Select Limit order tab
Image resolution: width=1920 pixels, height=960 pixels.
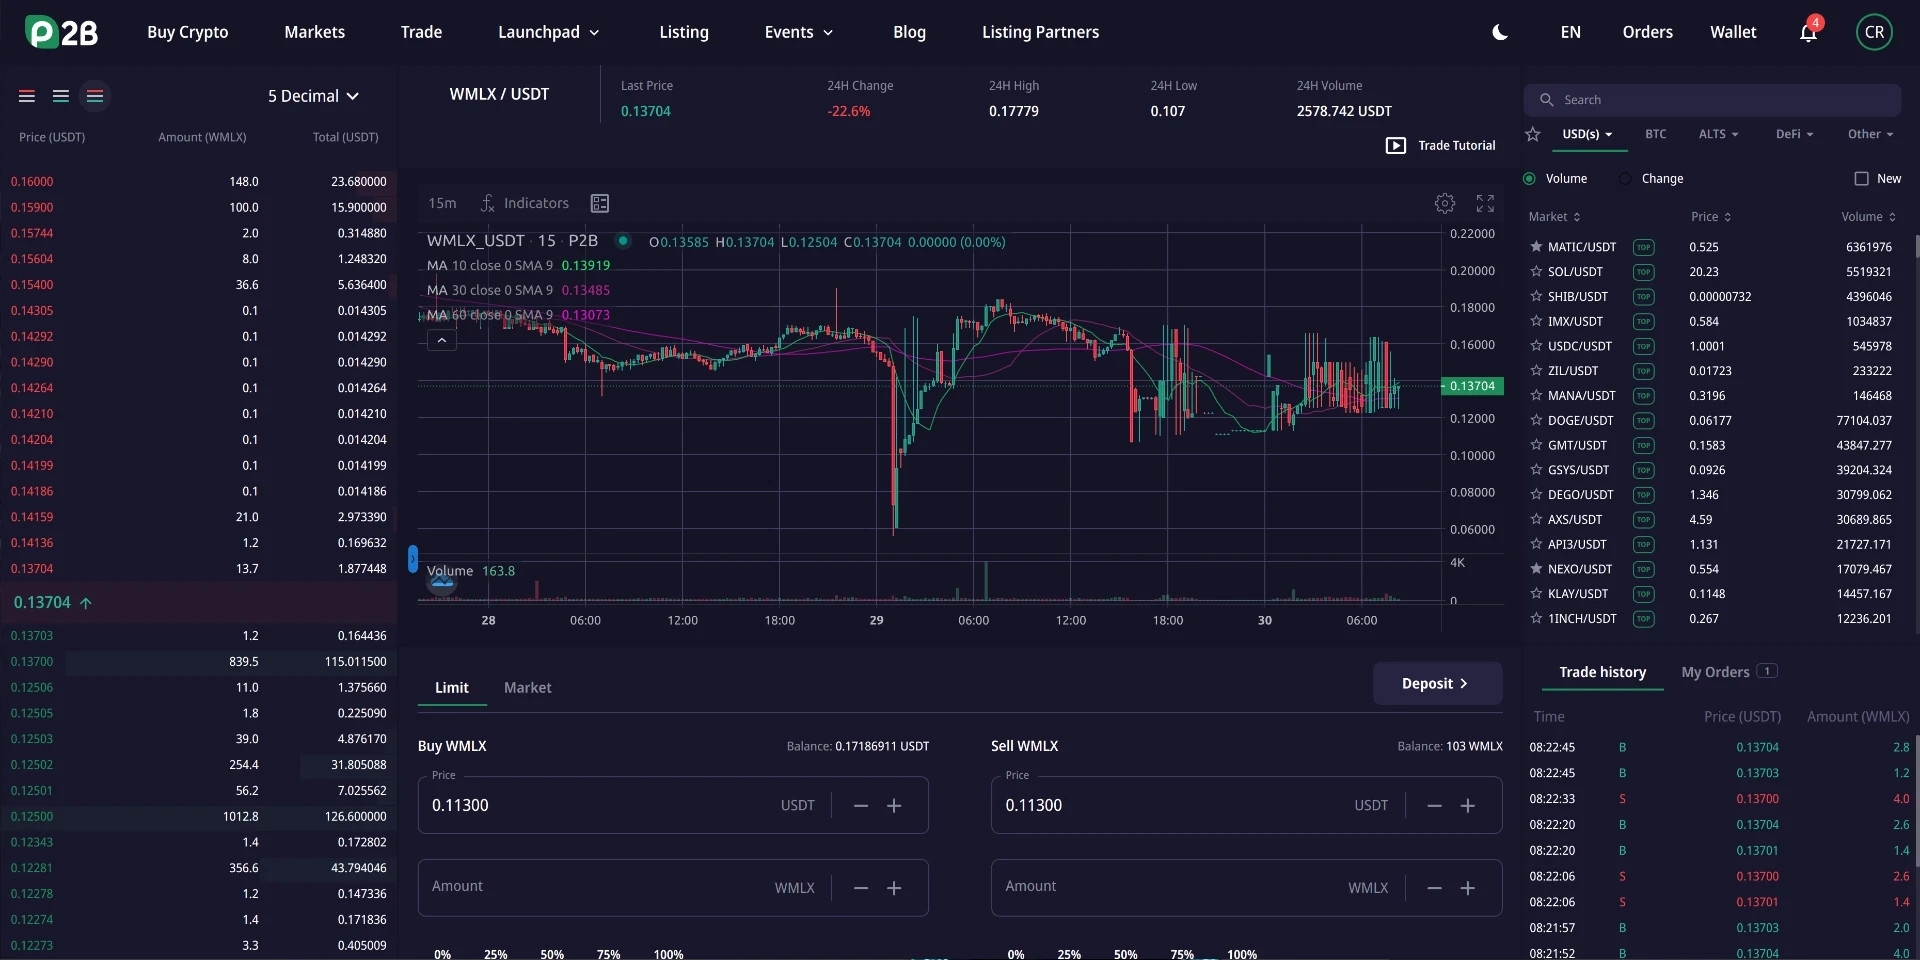click(x=452, y=688)
